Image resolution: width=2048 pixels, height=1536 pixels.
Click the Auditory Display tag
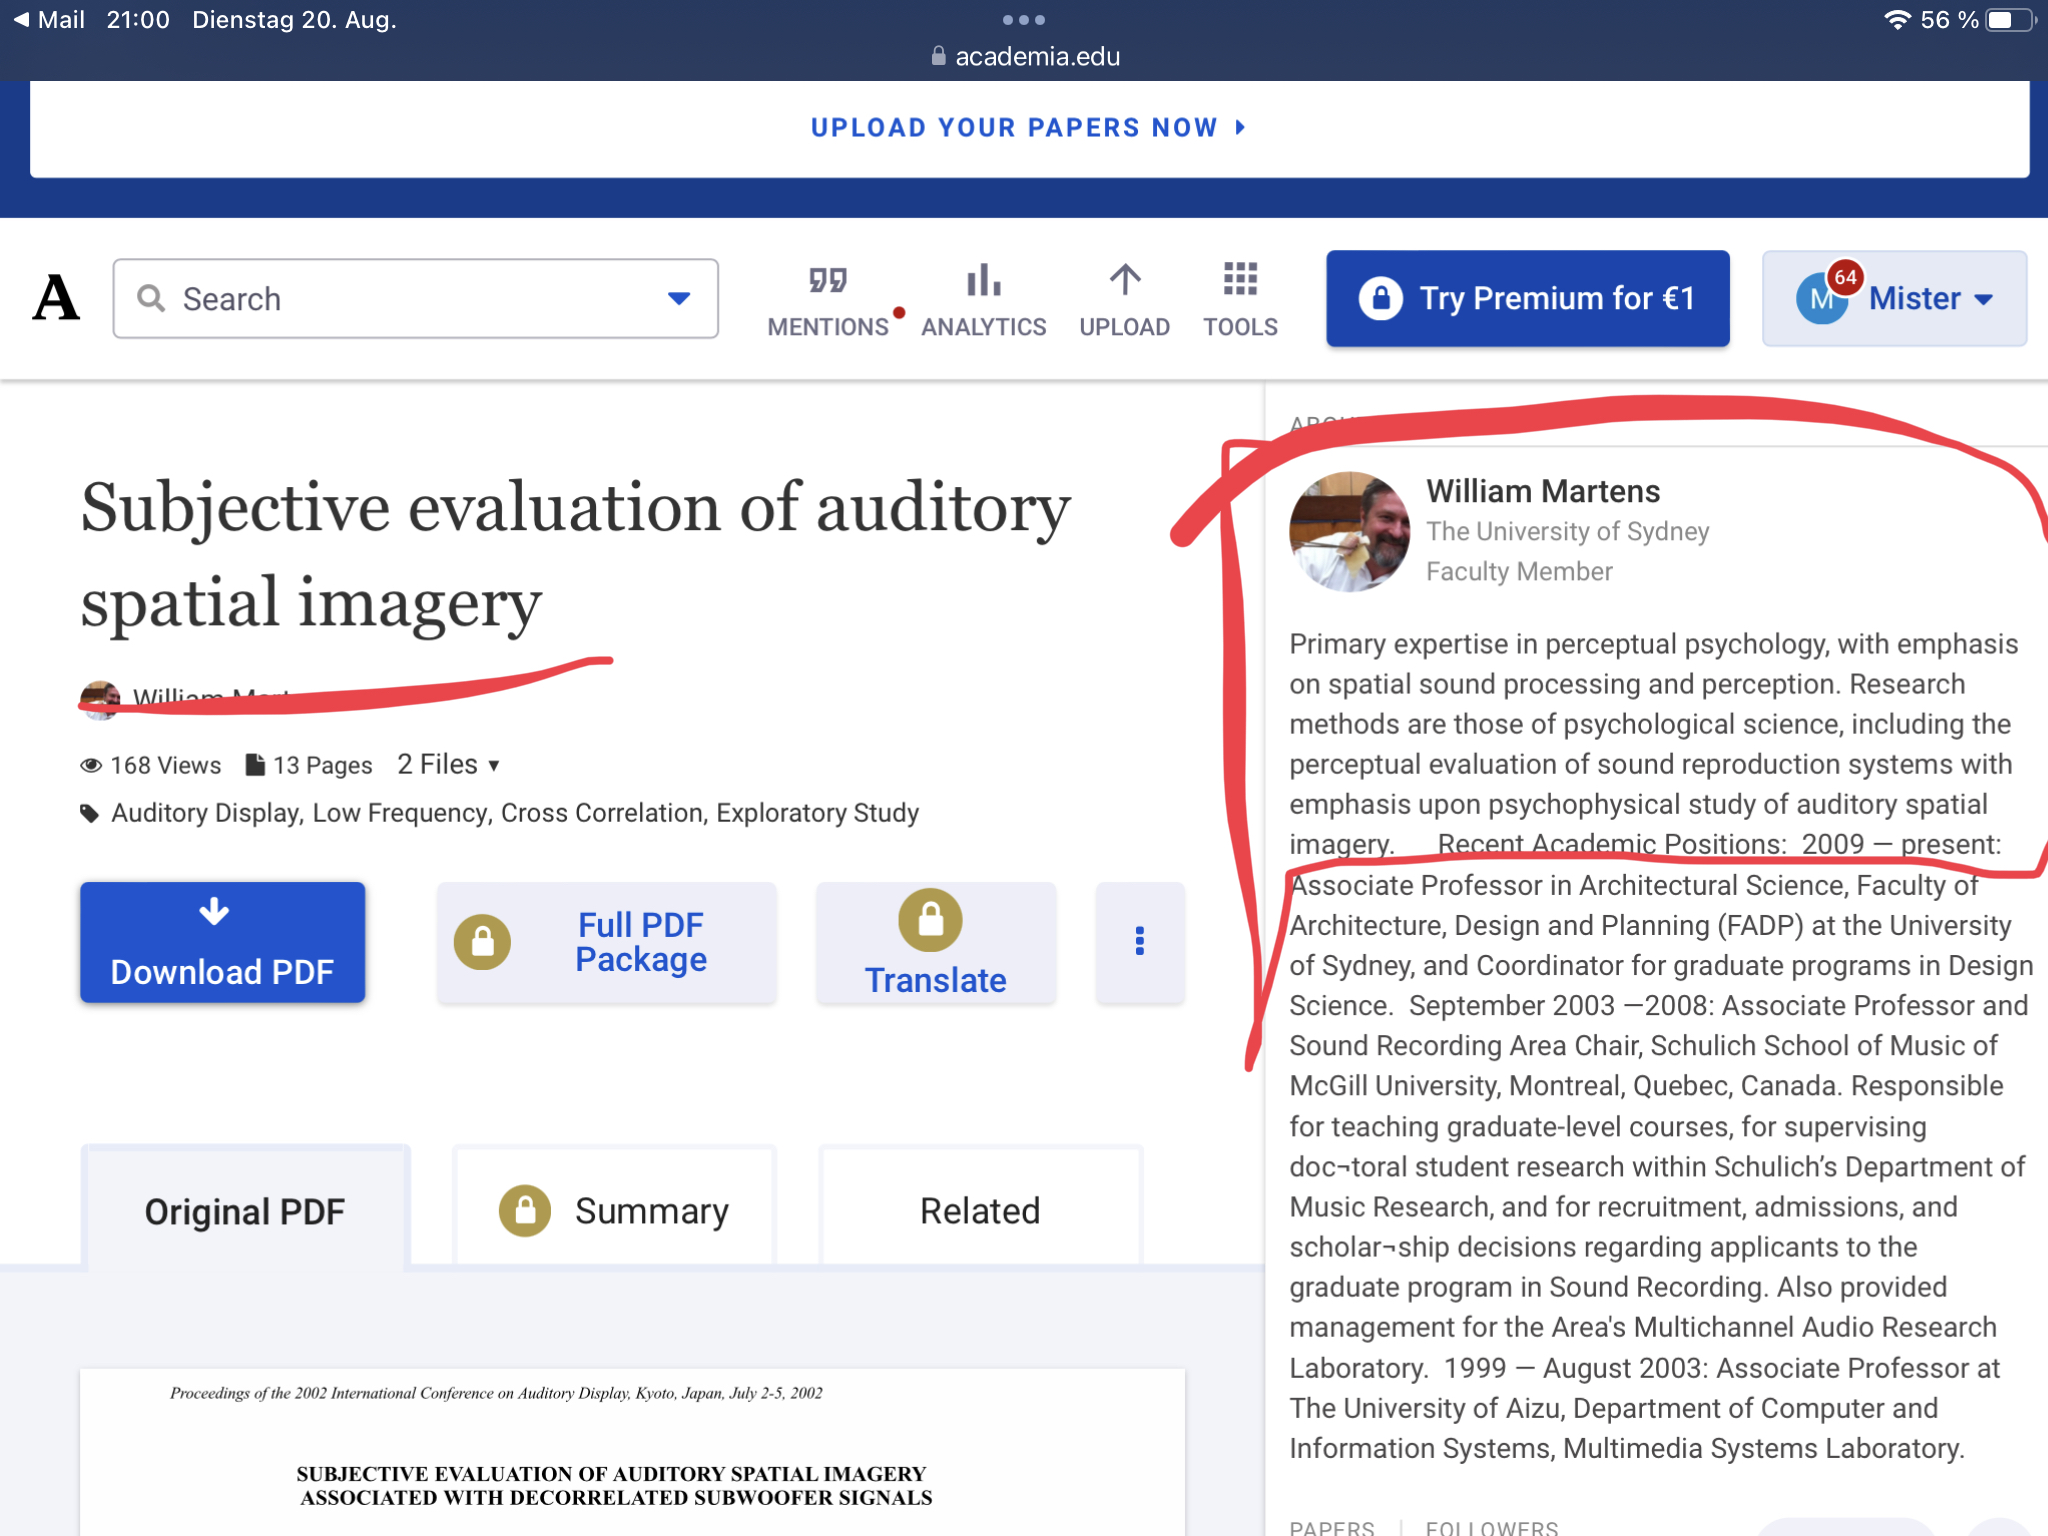[205, 813]
